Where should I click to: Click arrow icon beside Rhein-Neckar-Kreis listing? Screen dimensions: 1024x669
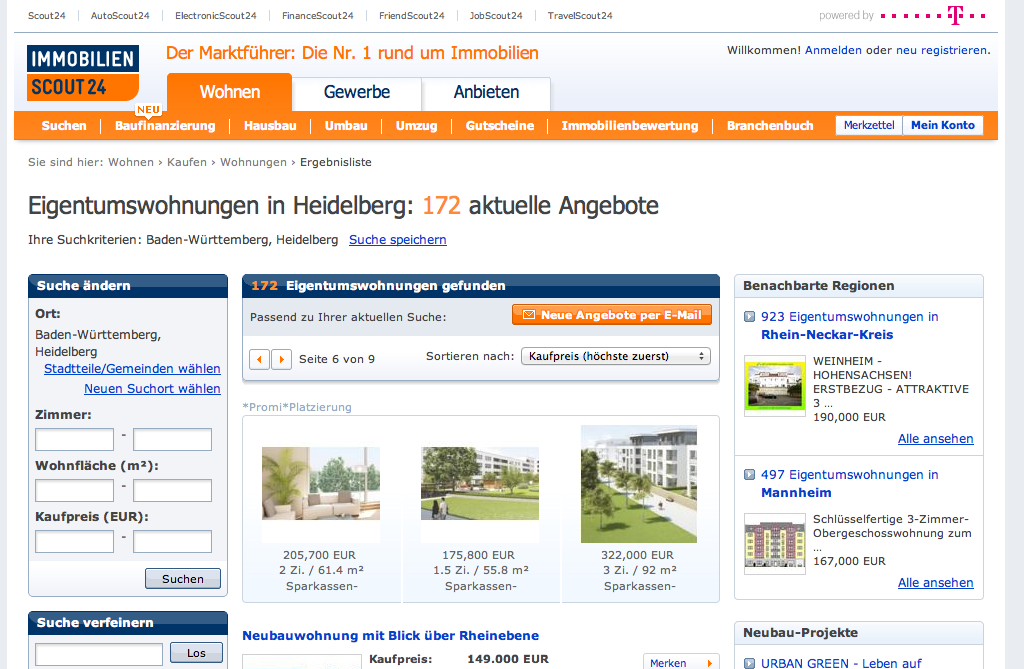[750, 317]
